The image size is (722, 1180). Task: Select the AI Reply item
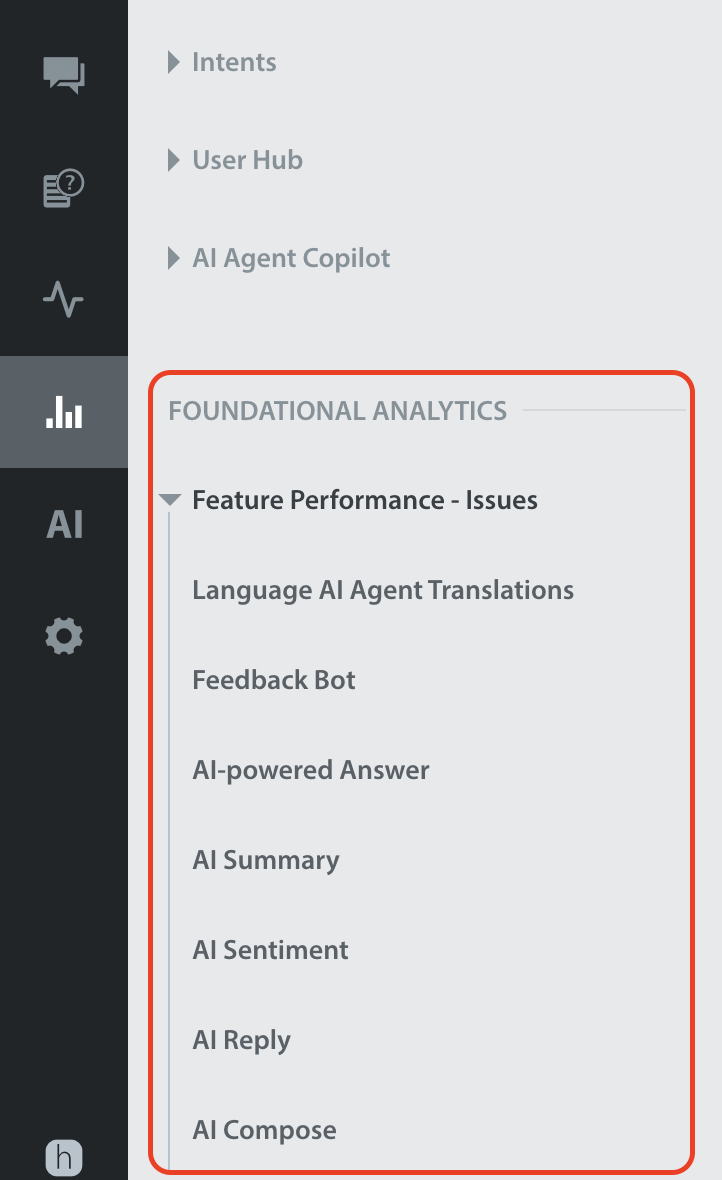pos(242,1040)
